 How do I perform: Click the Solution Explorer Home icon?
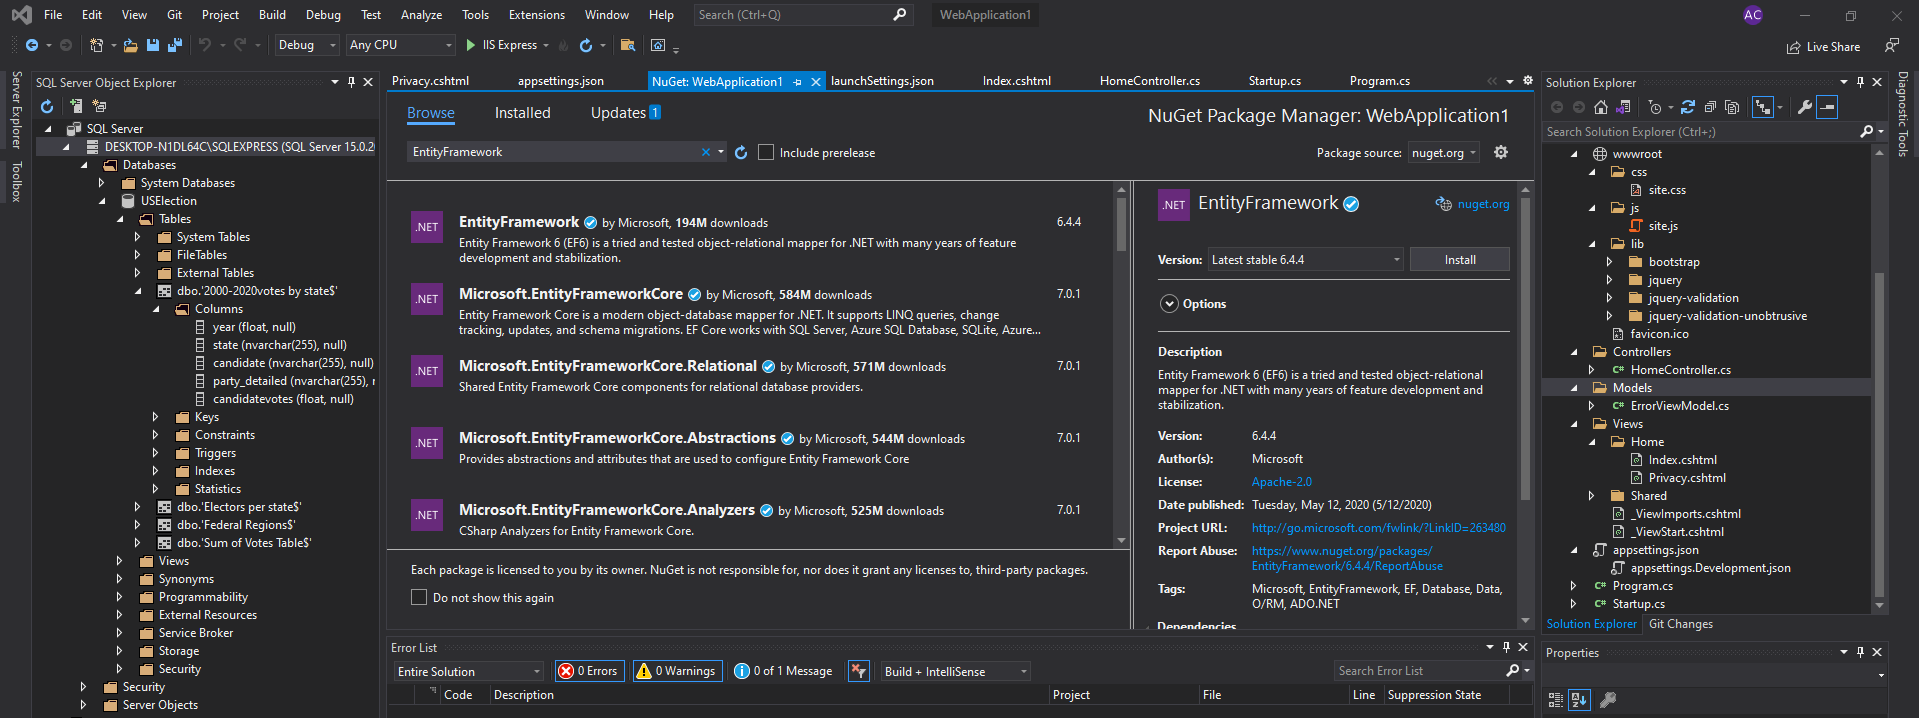(x=1601, y=107)
